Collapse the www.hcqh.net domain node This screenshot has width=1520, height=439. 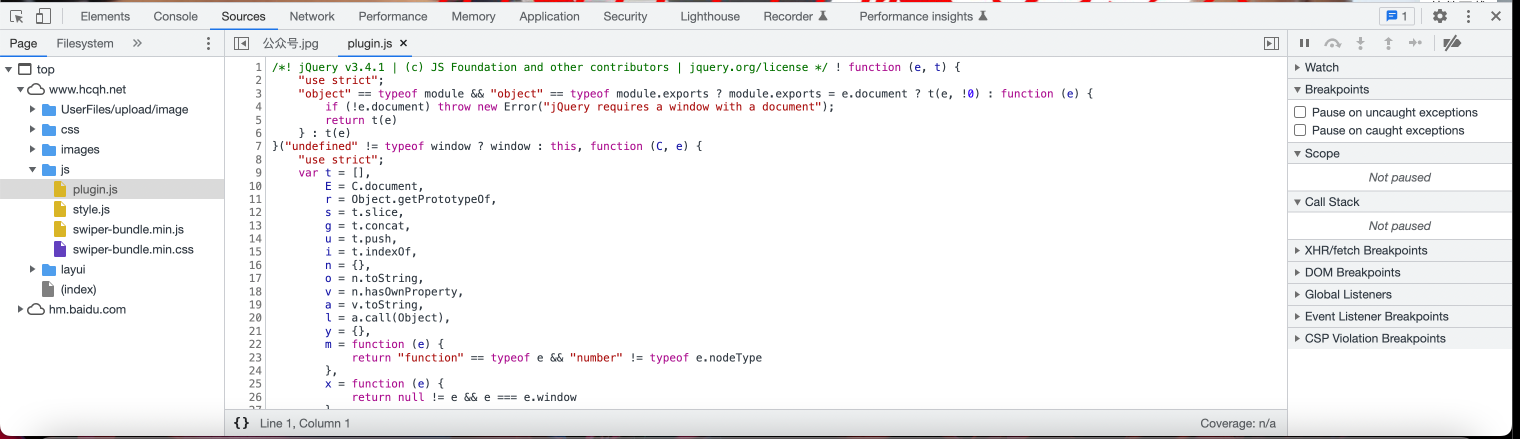pos(21,89)
